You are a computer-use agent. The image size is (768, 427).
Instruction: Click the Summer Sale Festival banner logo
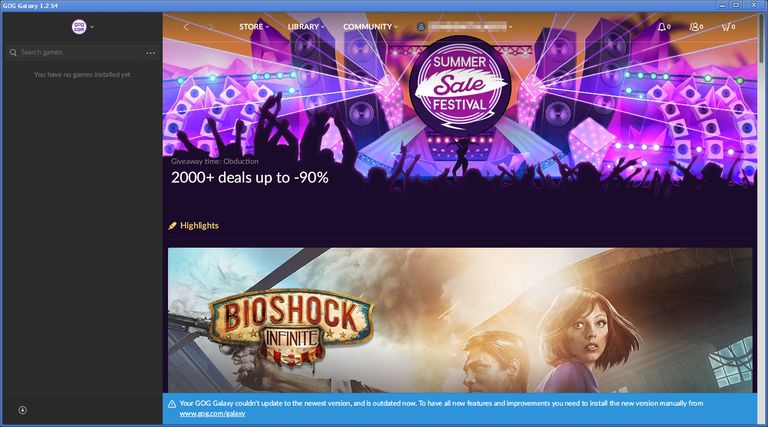coord(459,85)
